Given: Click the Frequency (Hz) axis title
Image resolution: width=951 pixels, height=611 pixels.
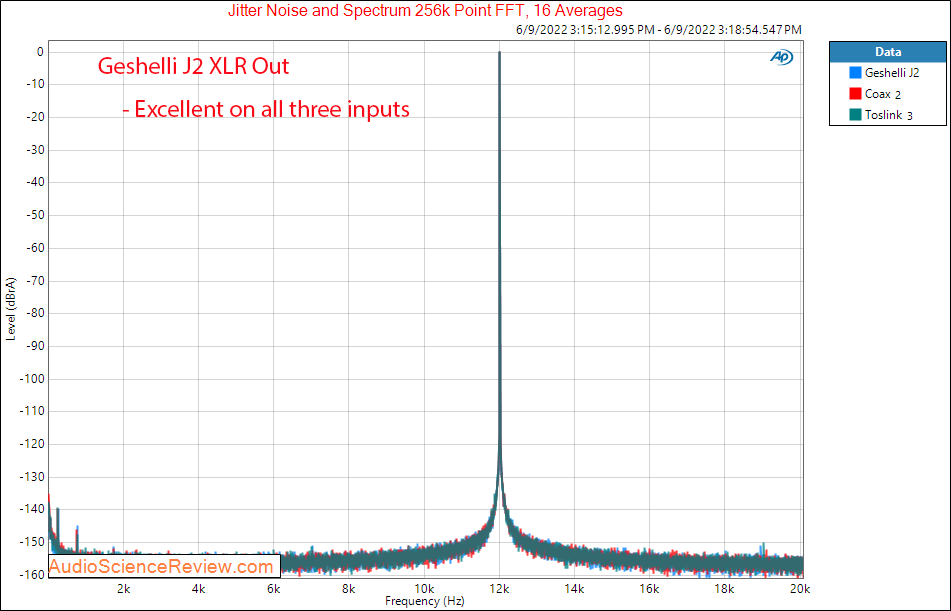Looking at the screenshot, I should click(425, 601).
